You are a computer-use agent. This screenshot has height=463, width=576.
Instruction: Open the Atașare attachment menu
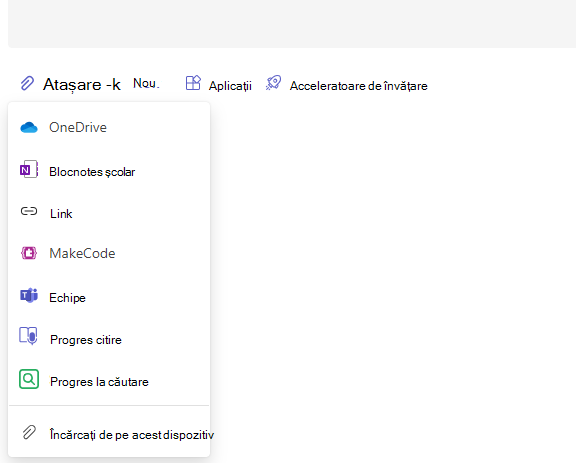click(82, 85)
